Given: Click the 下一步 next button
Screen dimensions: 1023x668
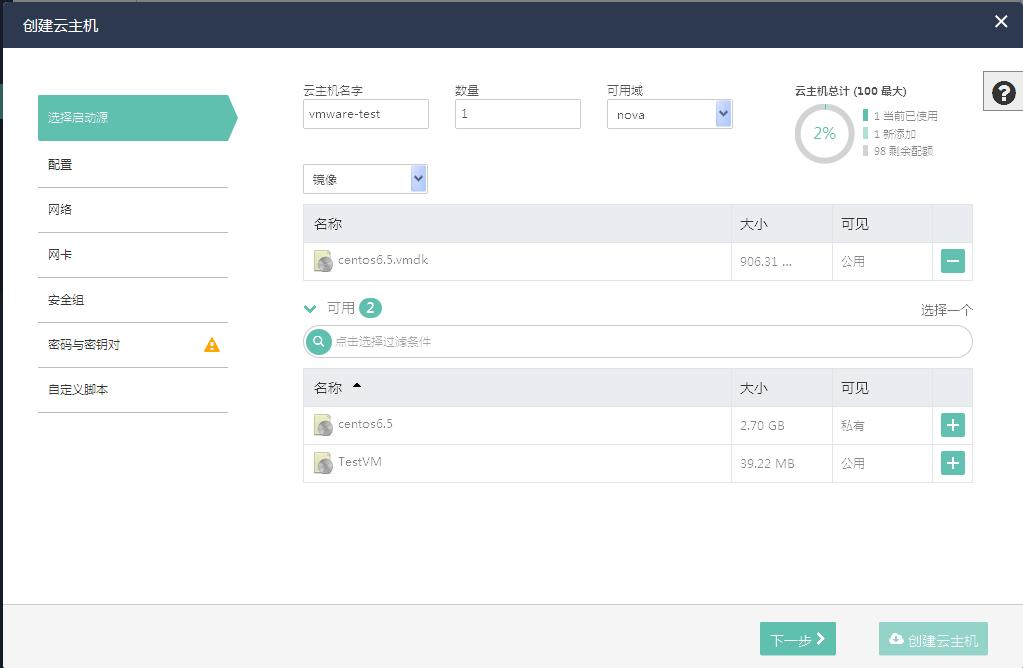Looking at the screenshot, I should [x=797, y=640].
